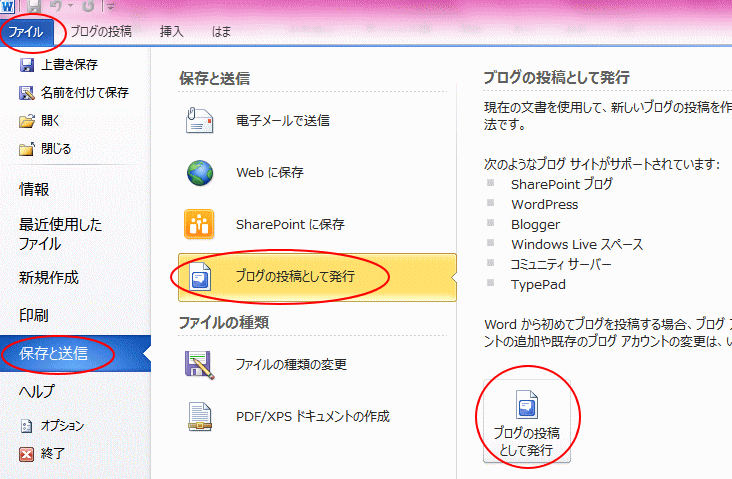
Task: Choose 上書き保存 in the left menu
Action: pyautogui.click(x=70, y=65)
